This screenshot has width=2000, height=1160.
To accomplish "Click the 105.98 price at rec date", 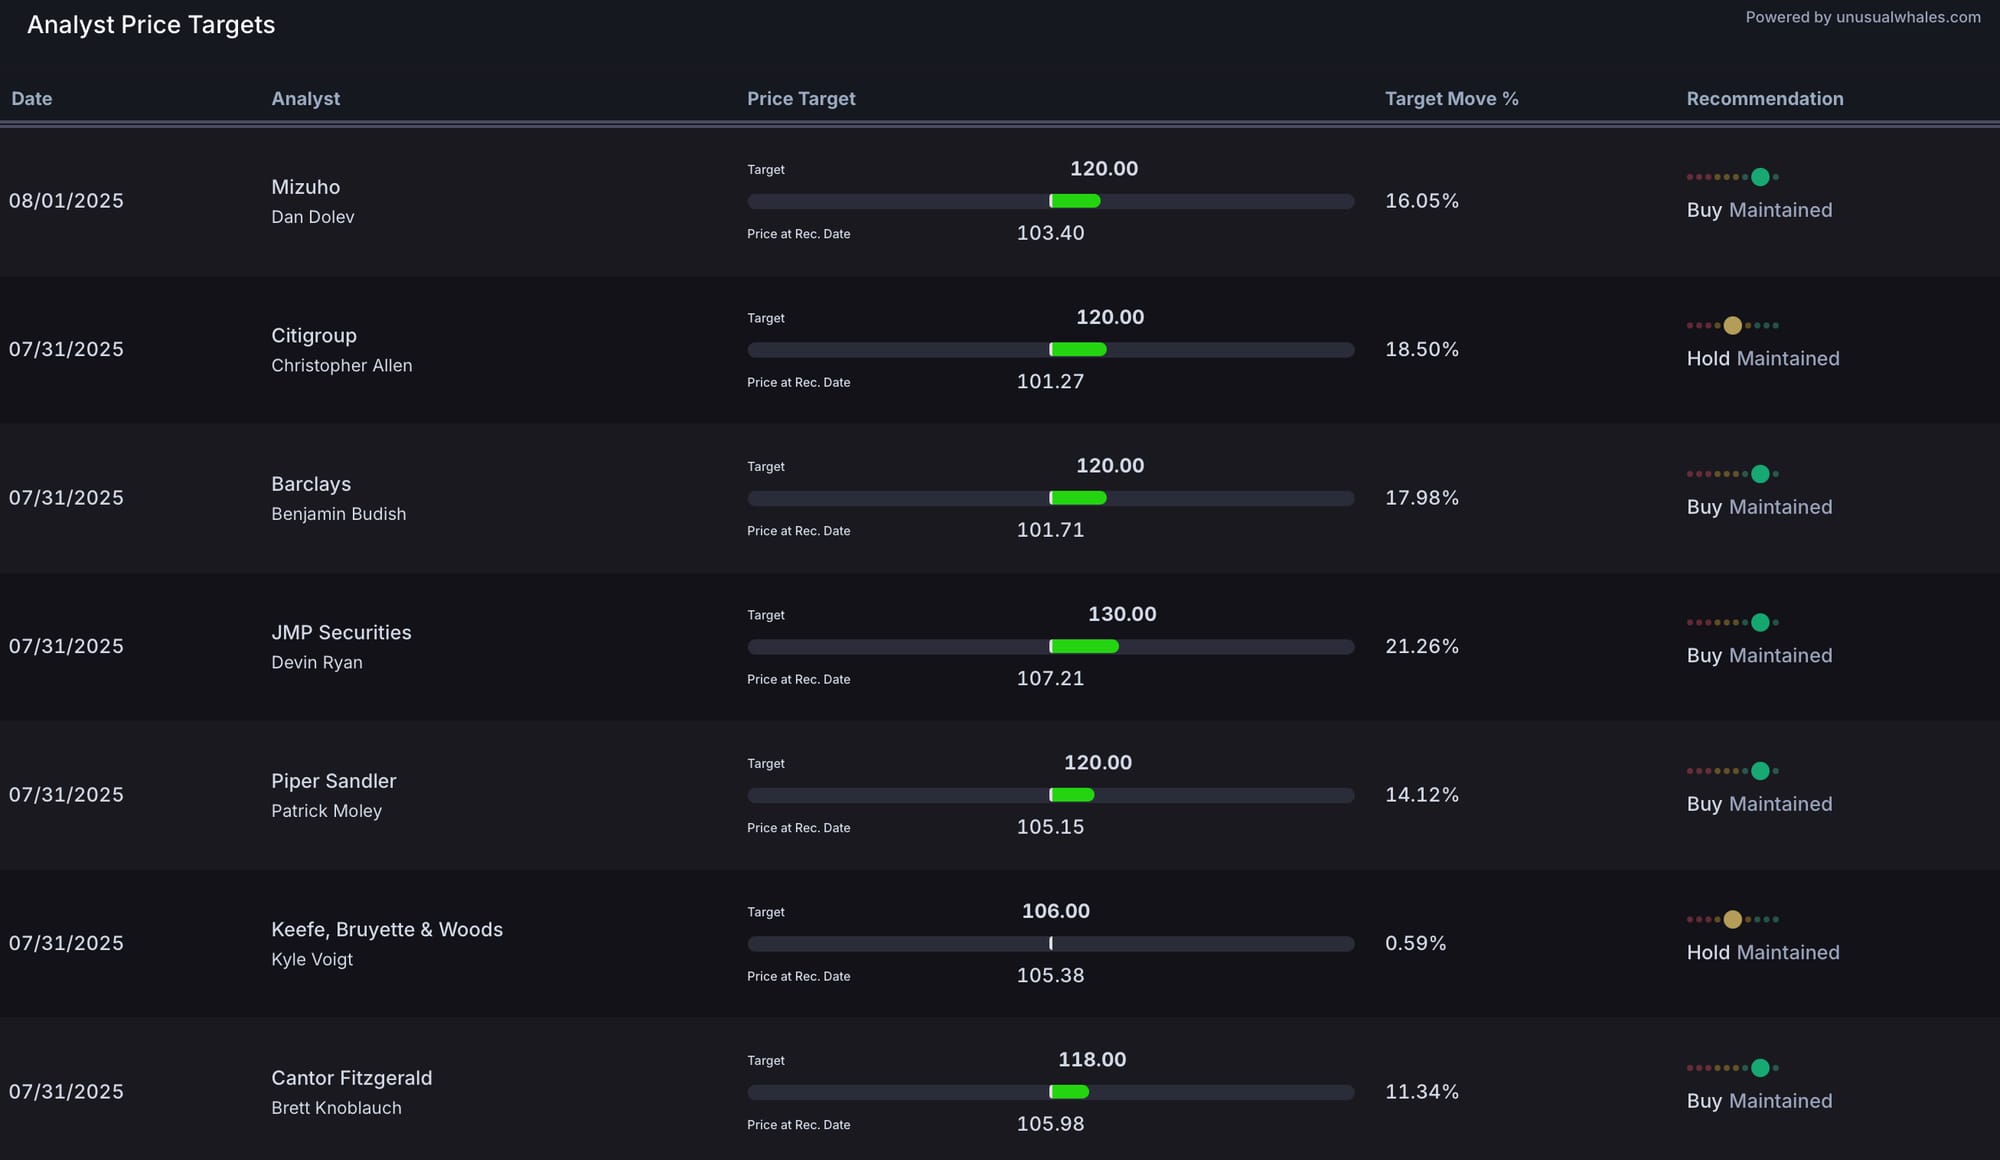I will coord(1050,1124).
